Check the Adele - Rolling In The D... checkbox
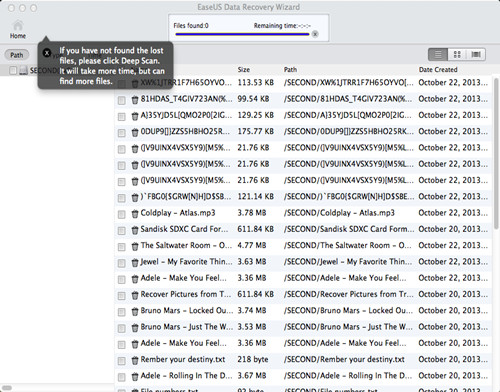 point(122,377)
